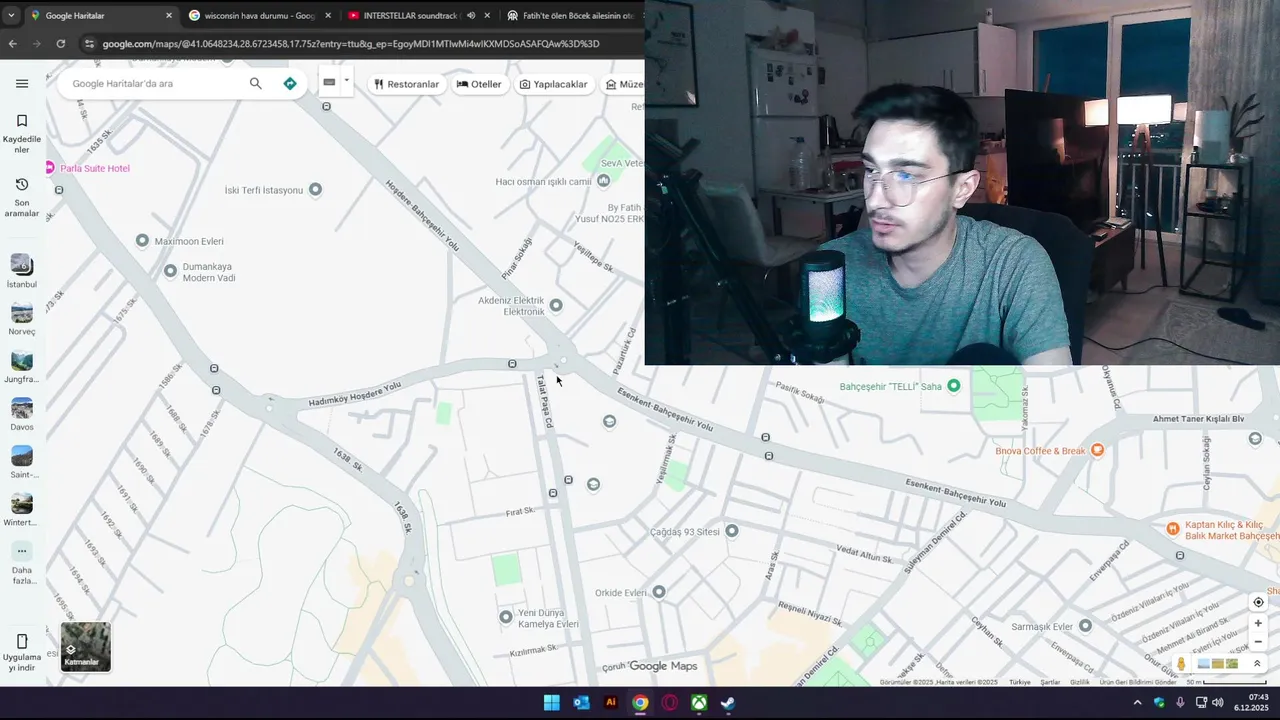Filter by Oteller chip
1280x720 pixels.
click(x=479, y=84)
